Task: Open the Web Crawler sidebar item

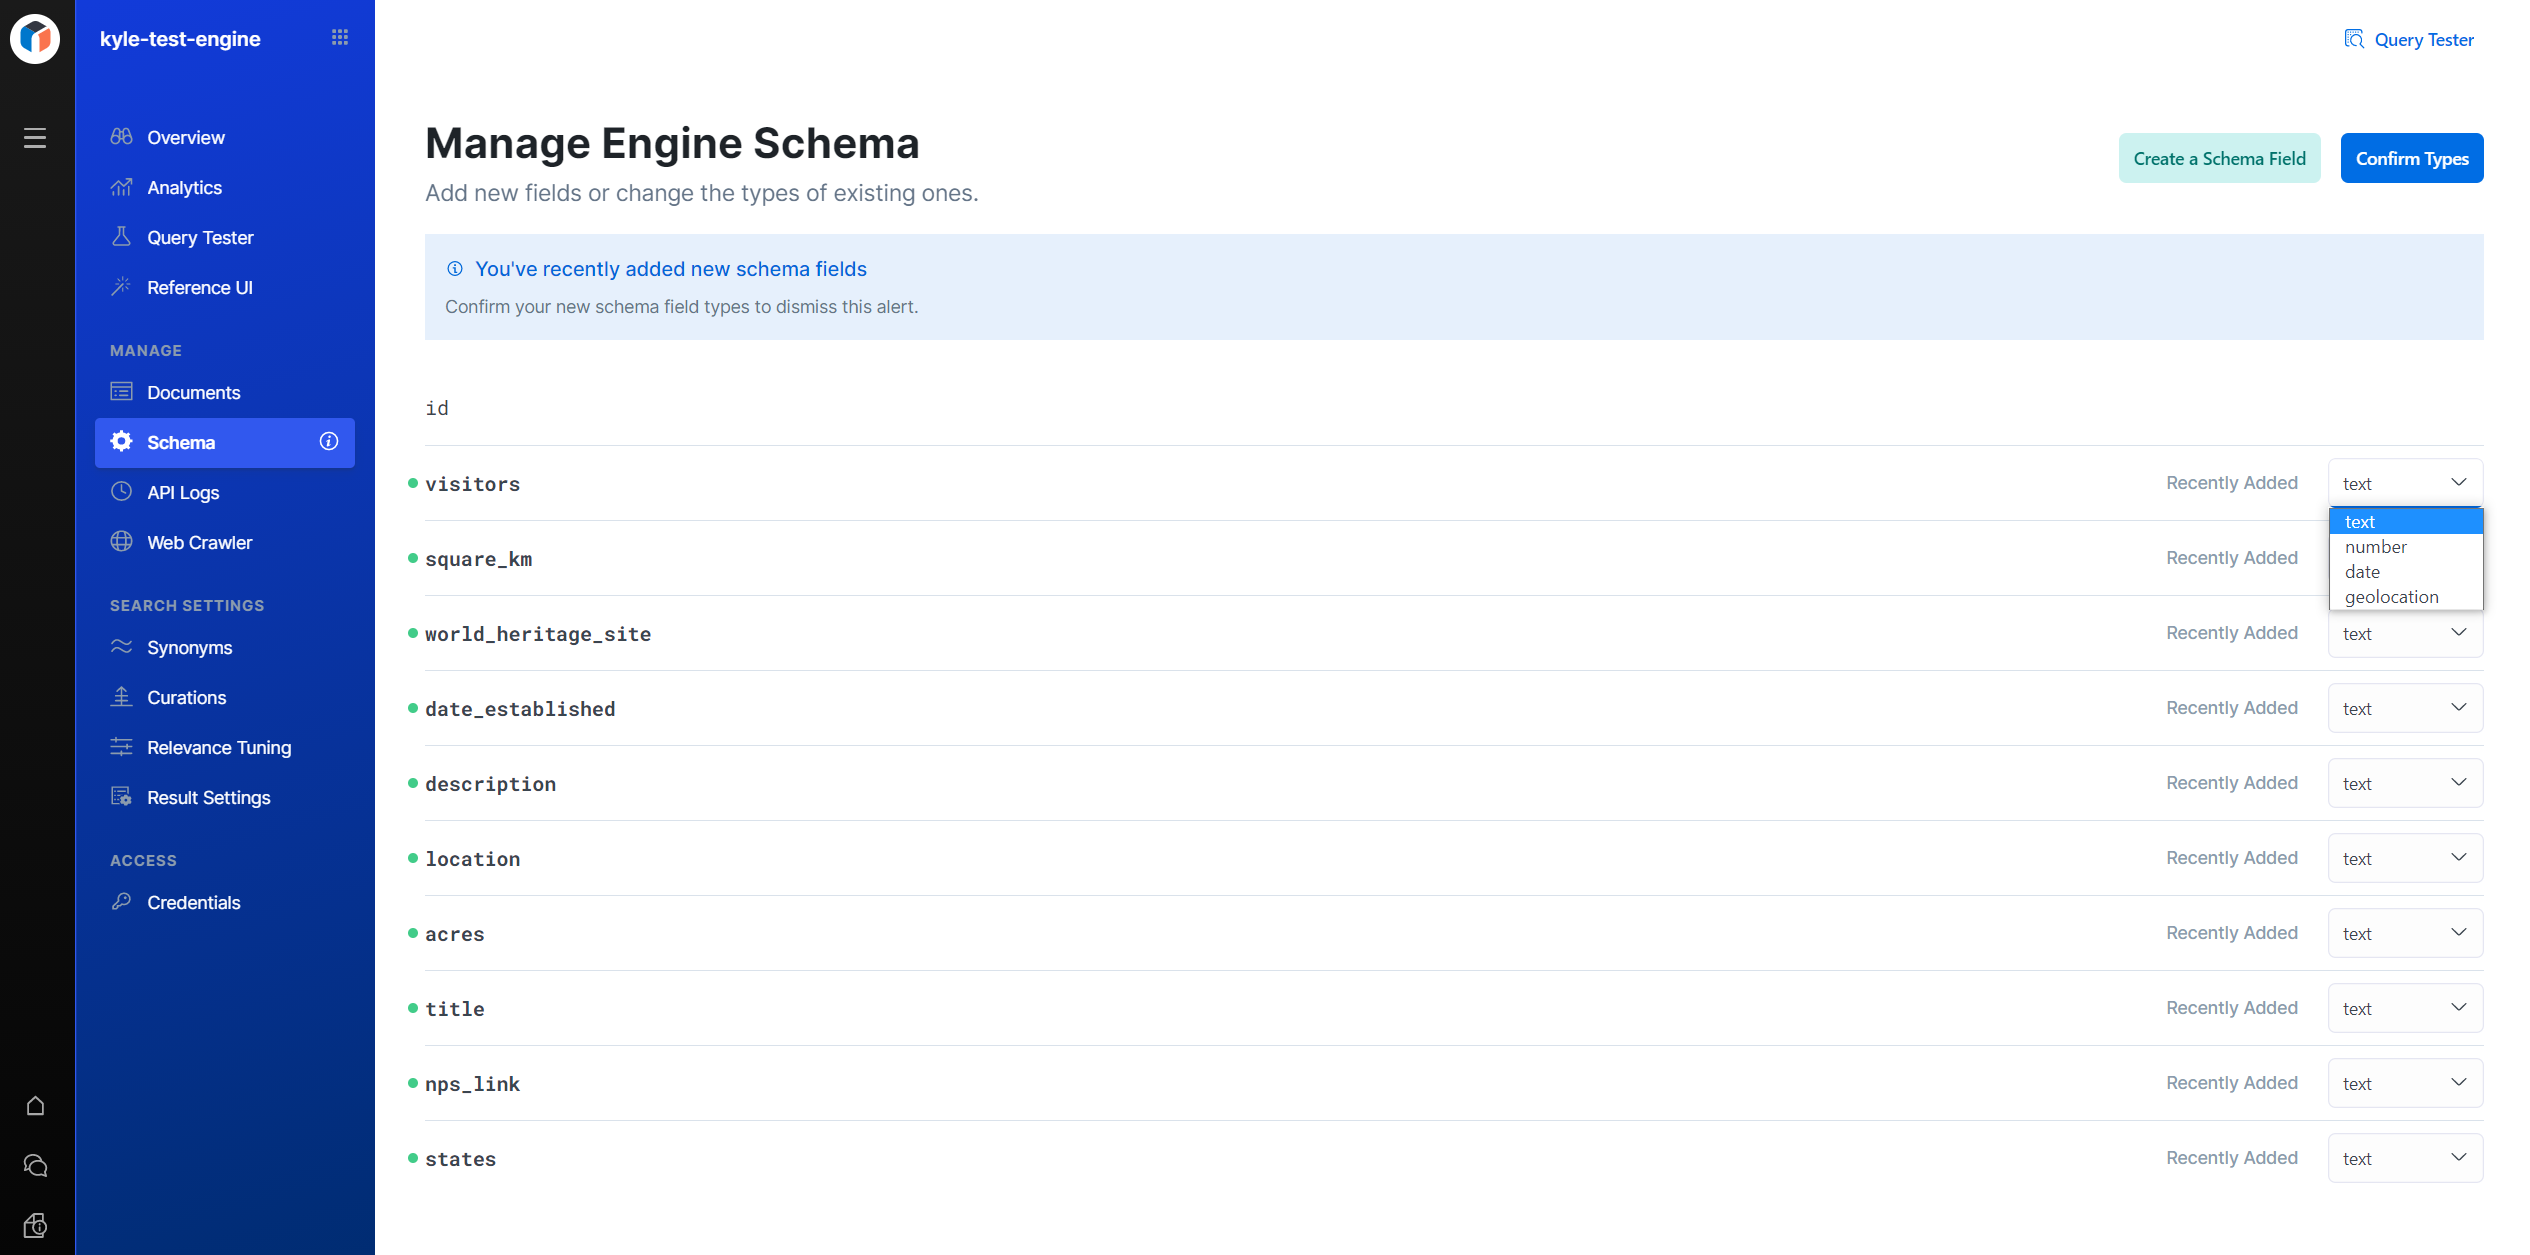Action: tap(199, 542)
